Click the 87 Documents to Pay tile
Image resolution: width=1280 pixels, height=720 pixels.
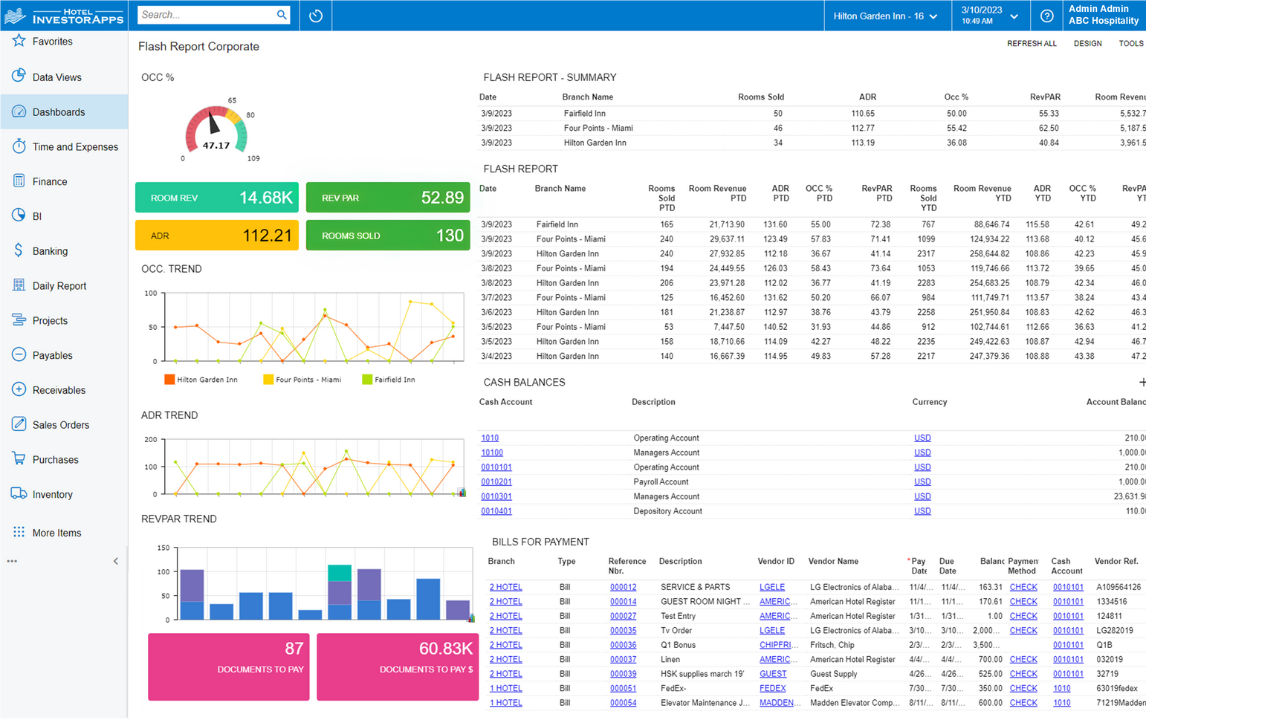tap(229, 666)
